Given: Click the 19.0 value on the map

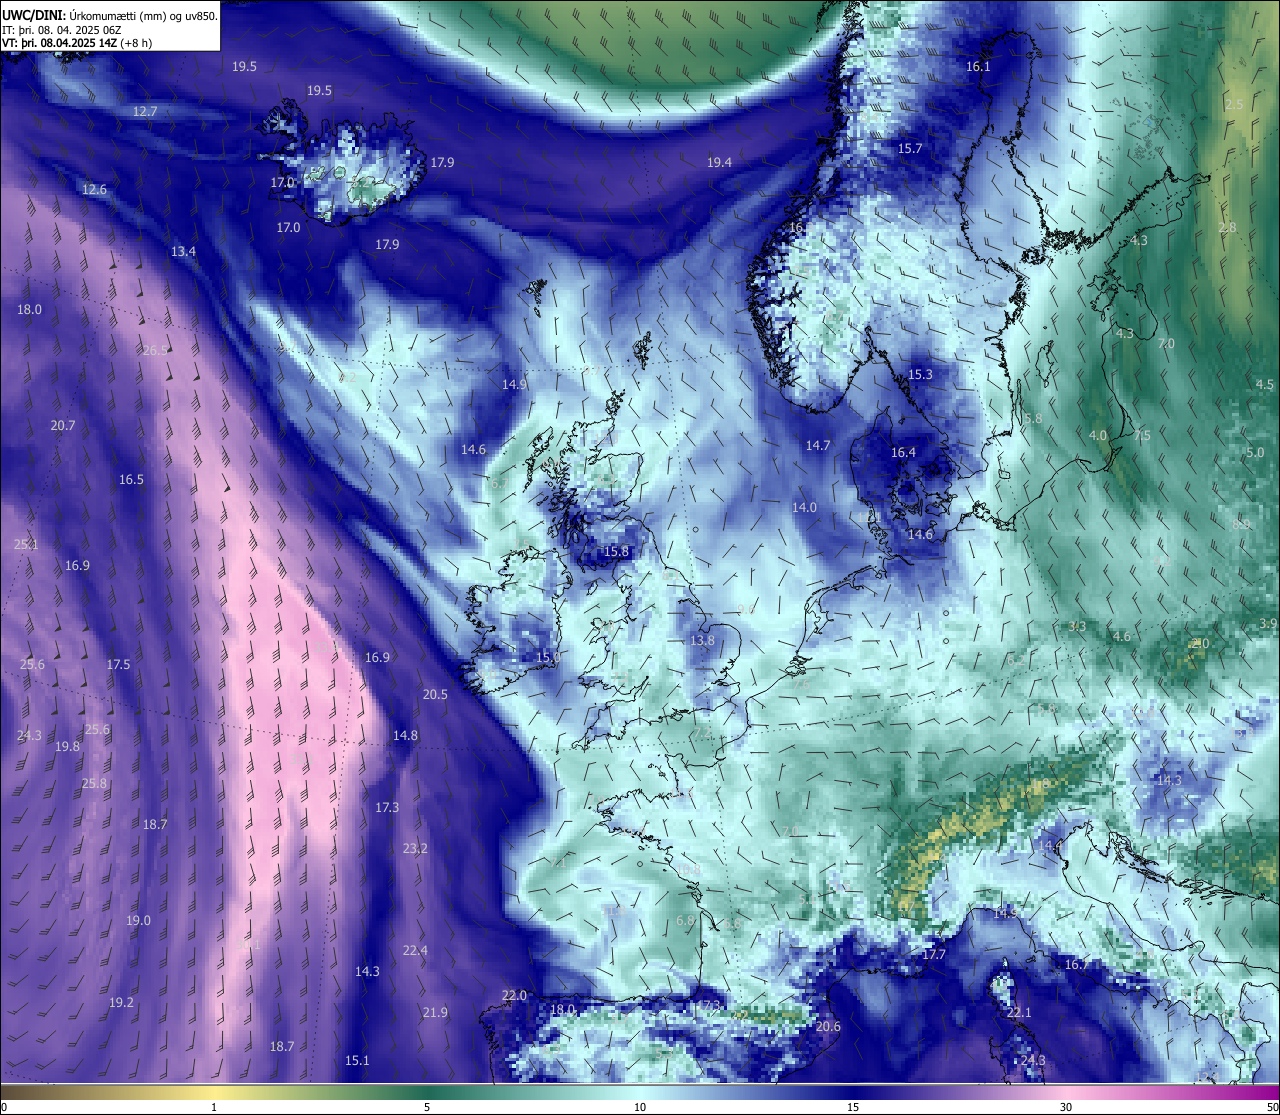Looking at the screenshot, I should click(x=138, y=920).
